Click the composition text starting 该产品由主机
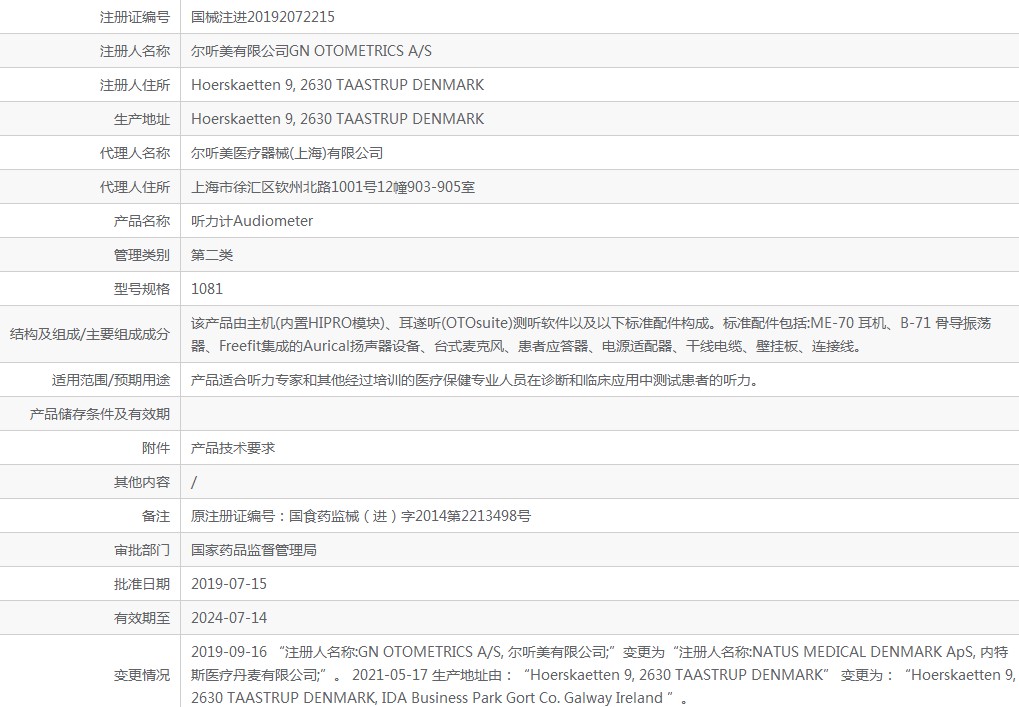 pyautogui.click(x=591, y=334)
